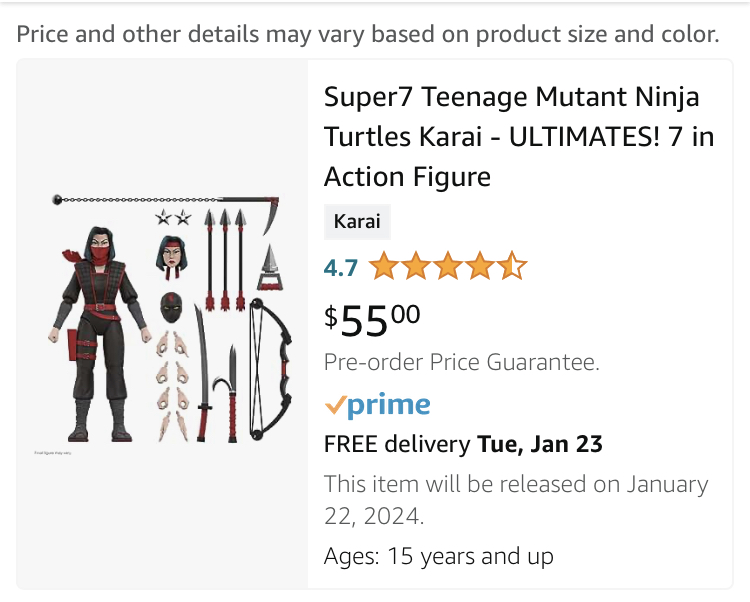Click the 4.7 rating number

(340, 268)
